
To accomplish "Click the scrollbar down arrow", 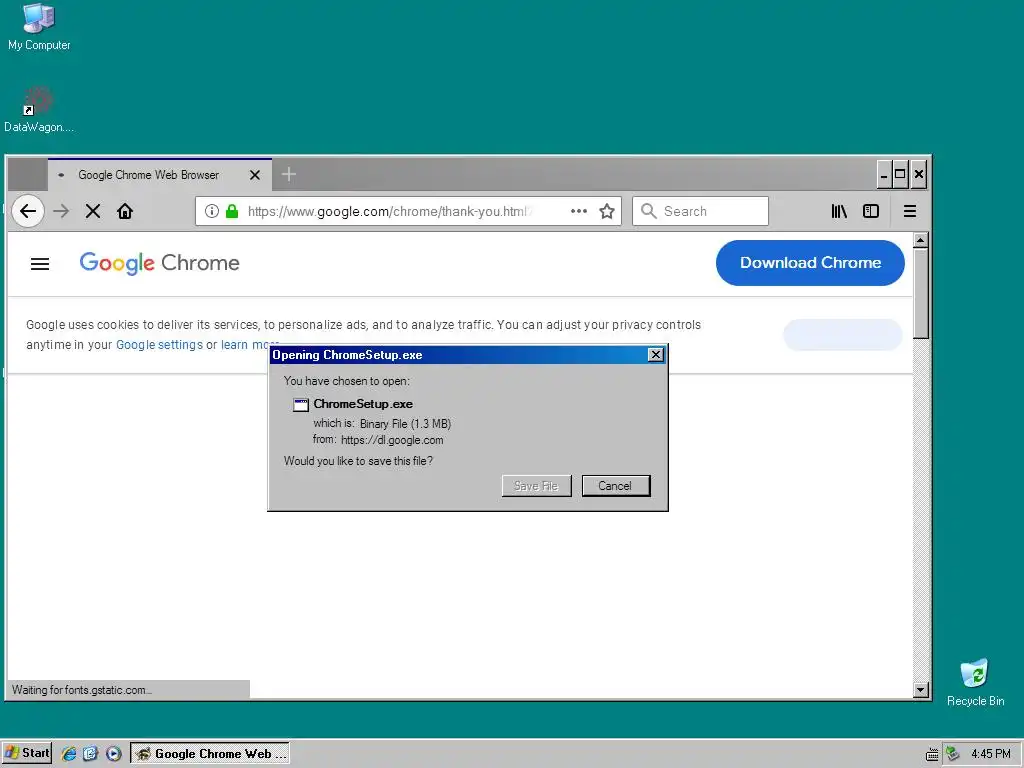I will [x=920, y=690].
